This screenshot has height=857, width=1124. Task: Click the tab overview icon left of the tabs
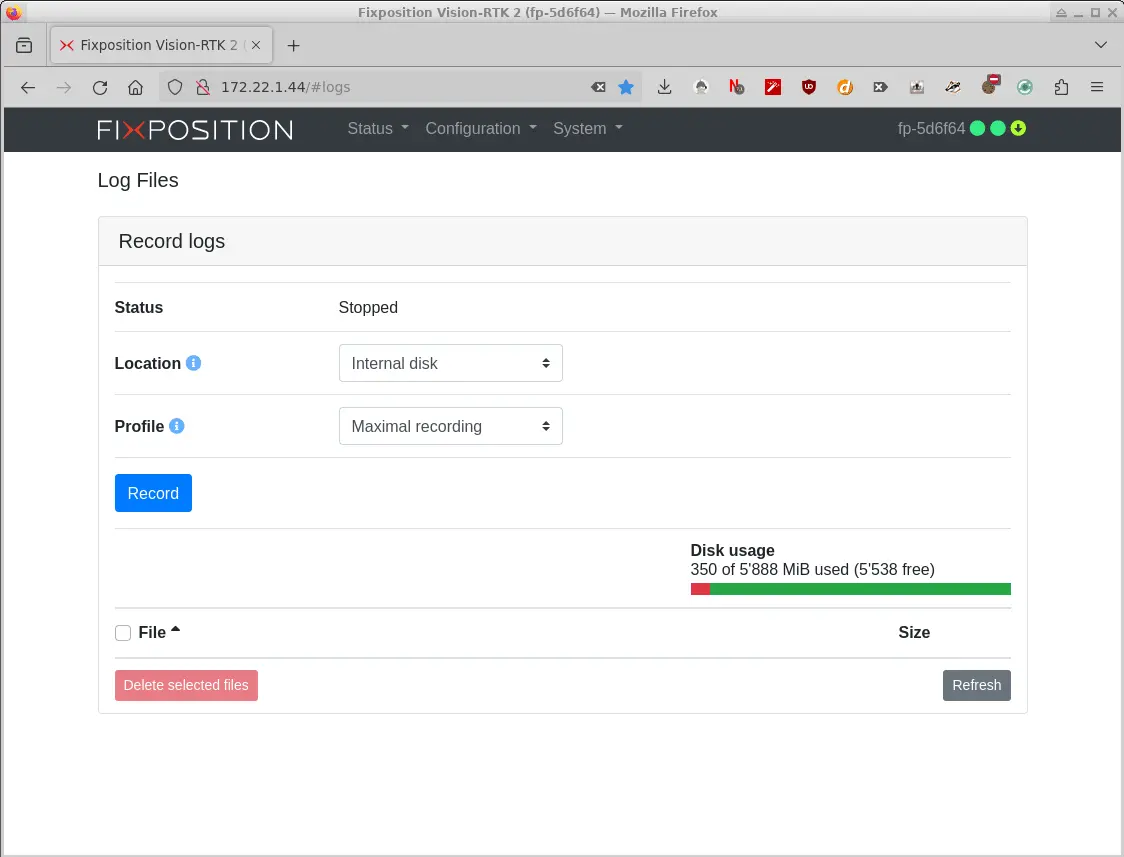(x=24, y=45)
